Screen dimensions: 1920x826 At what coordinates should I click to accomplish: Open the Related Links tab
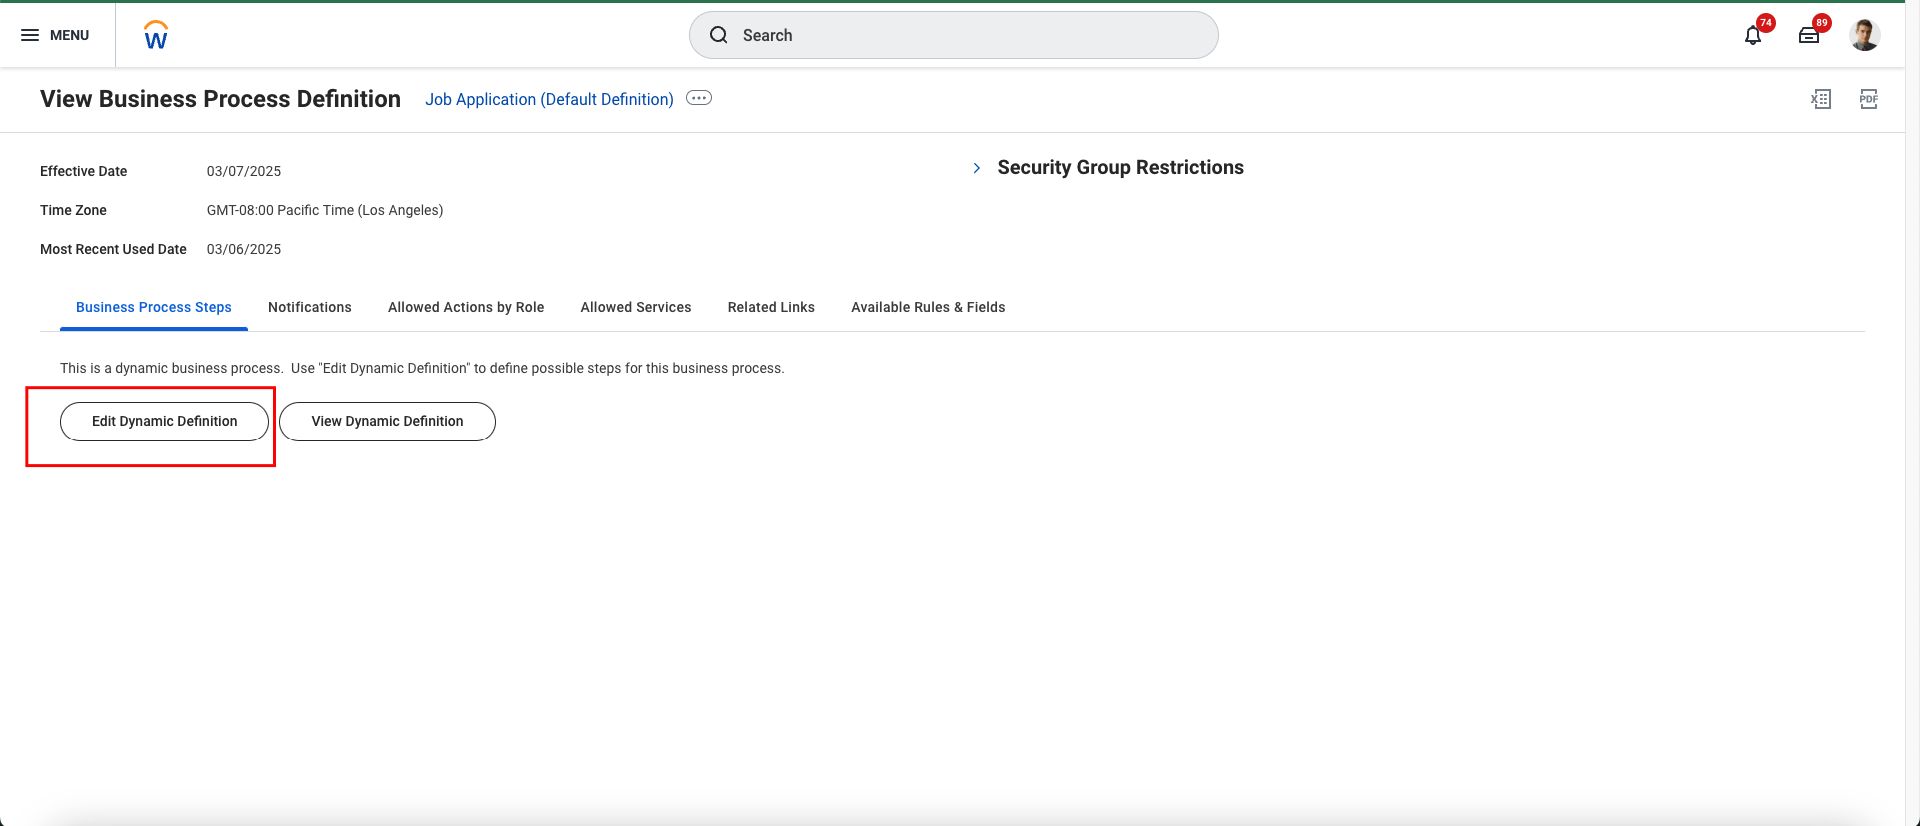point(771,307)
